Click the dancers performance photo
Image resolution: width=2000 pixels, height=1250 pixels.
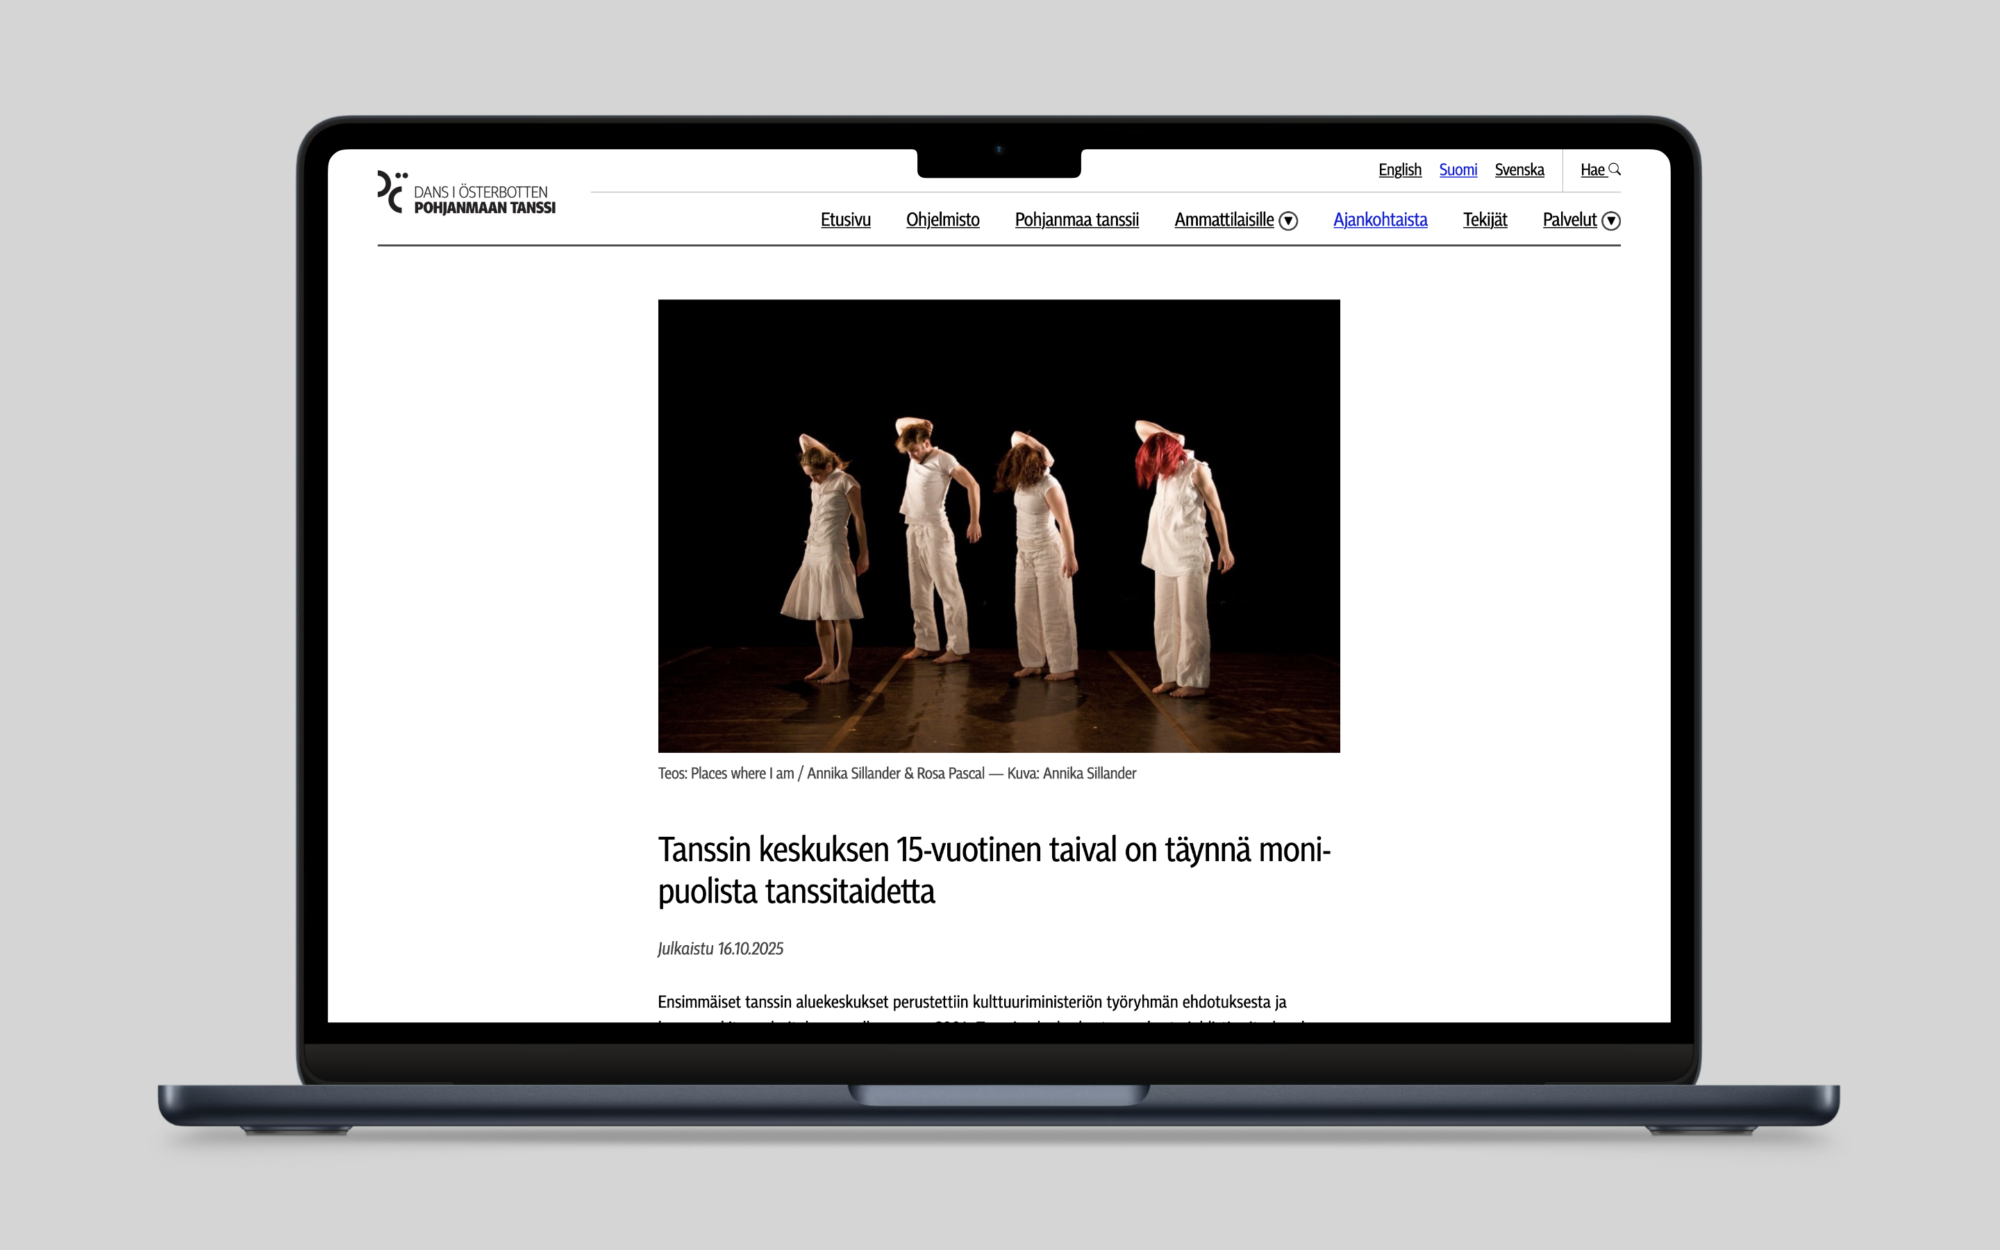(x=998, y=526)
